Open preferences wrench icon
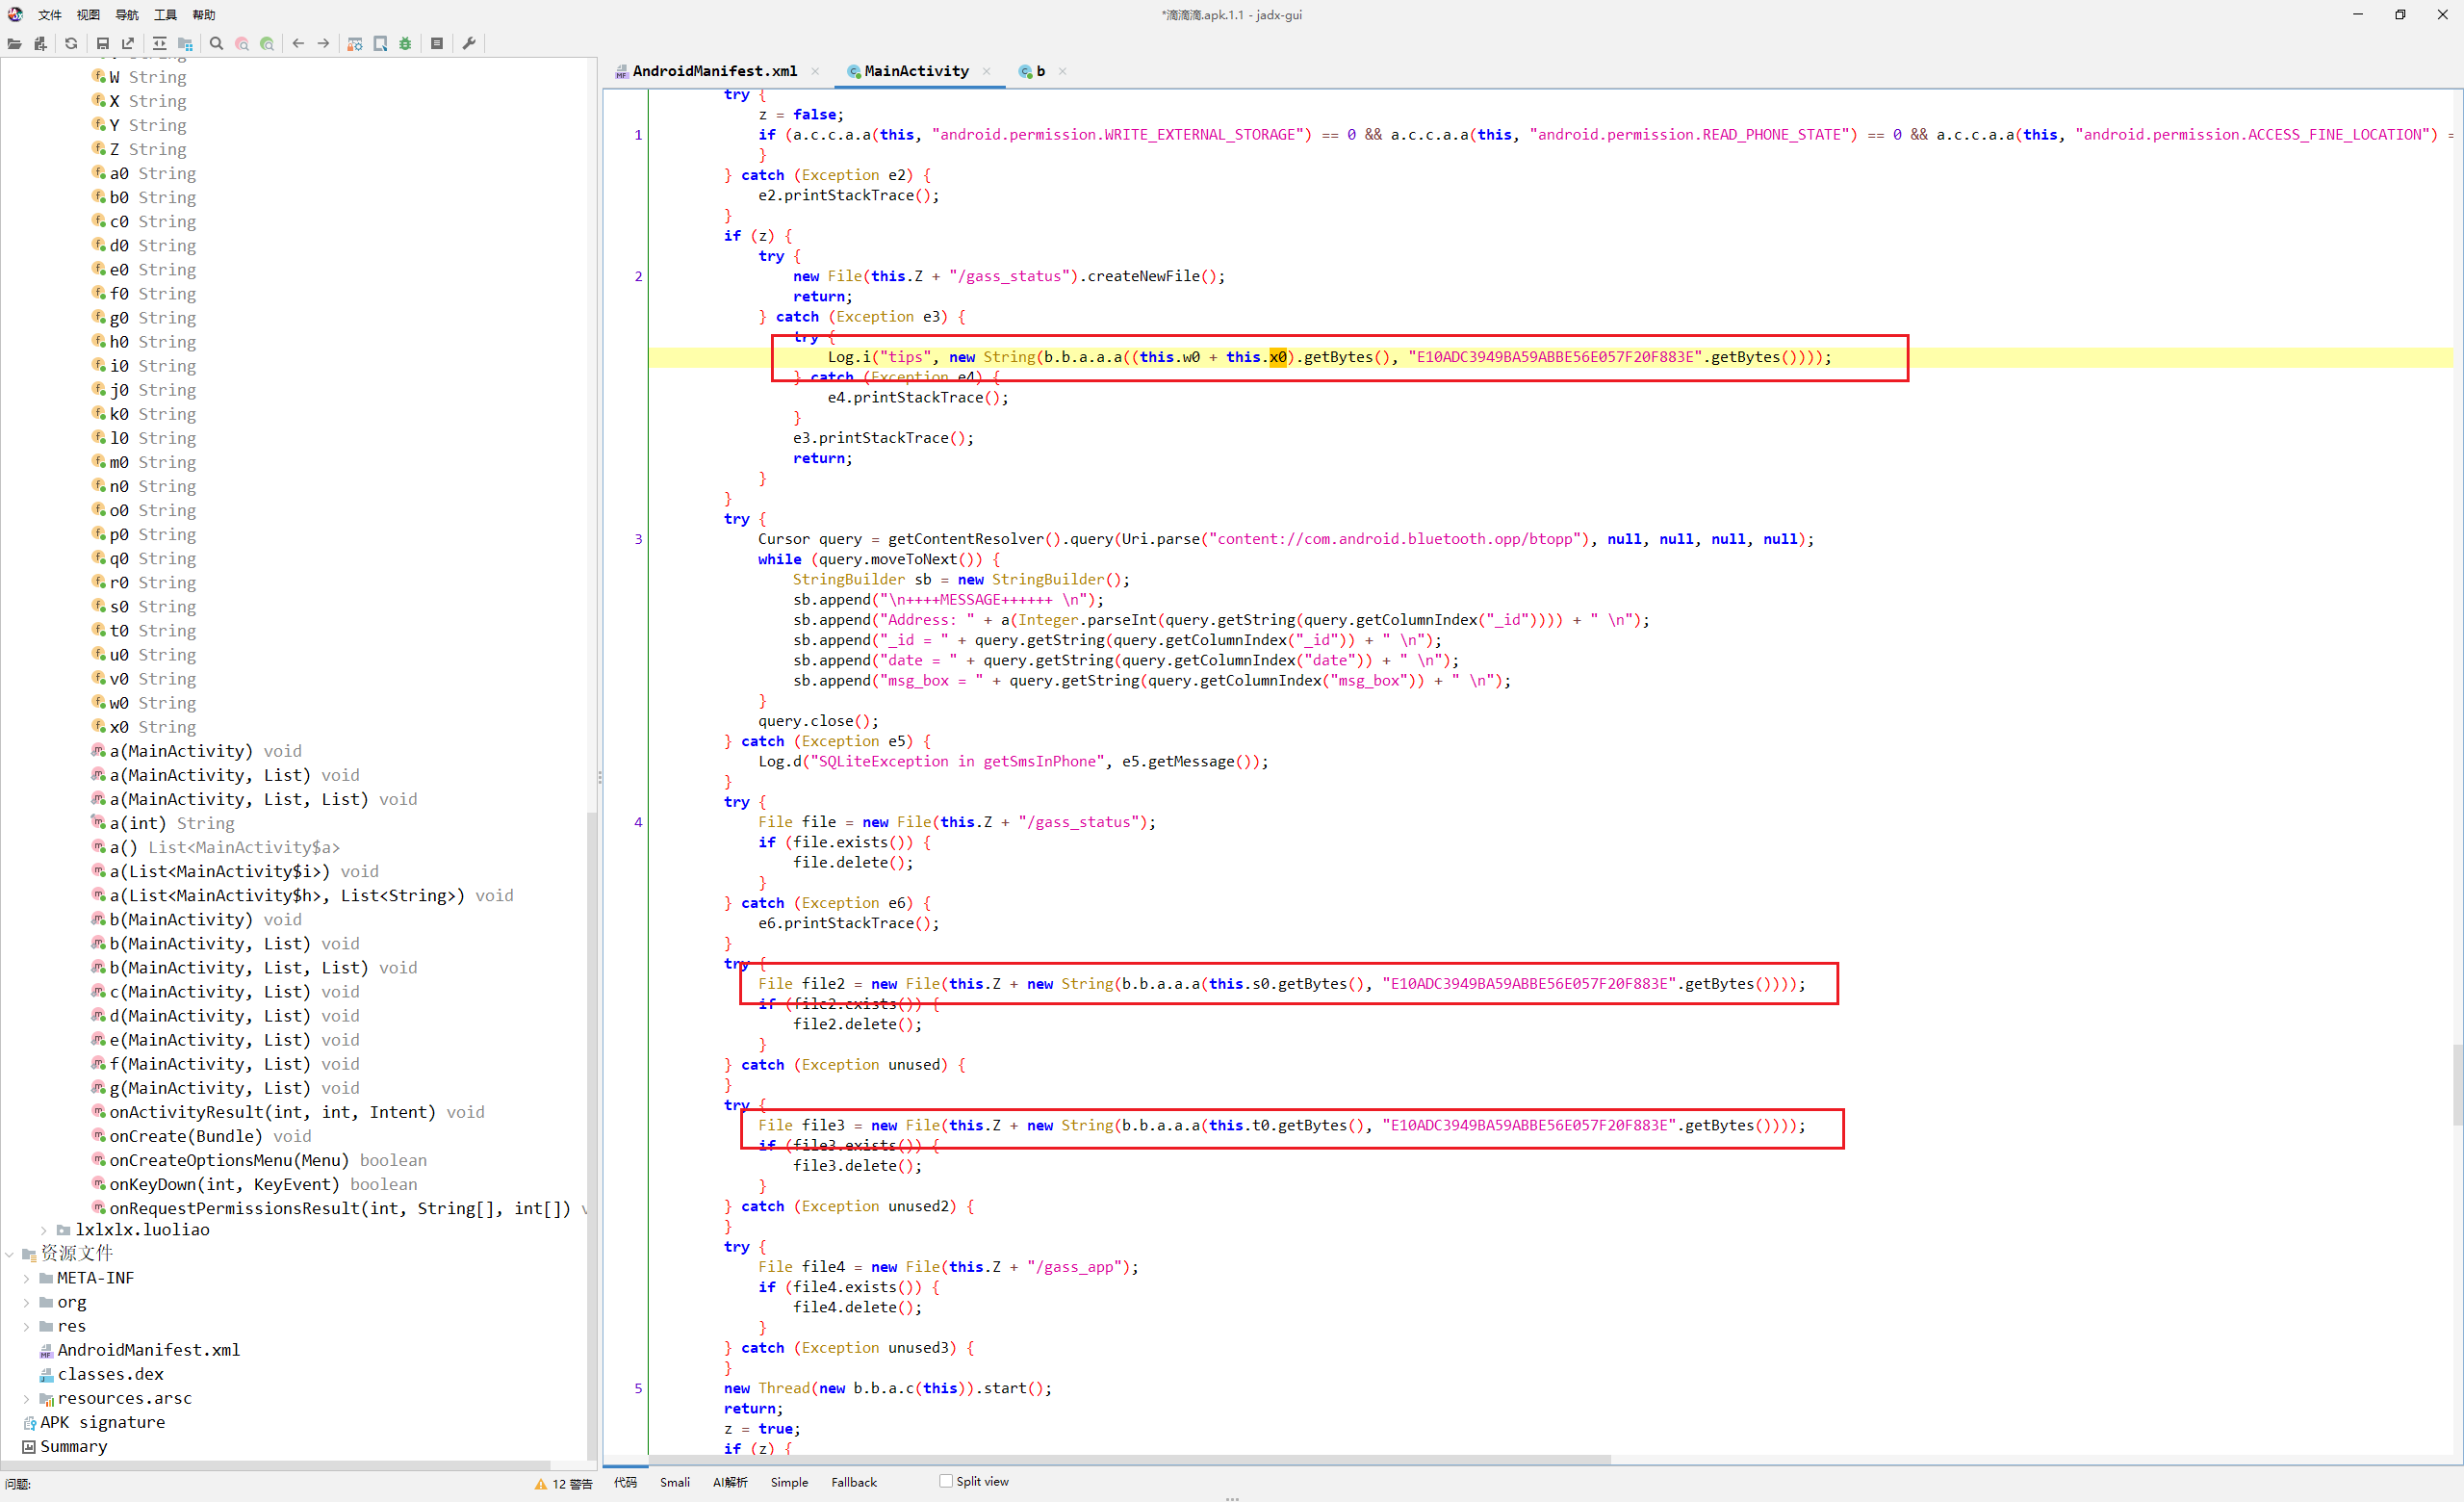The image size is (2464, 1502). [x=469, y=43]
